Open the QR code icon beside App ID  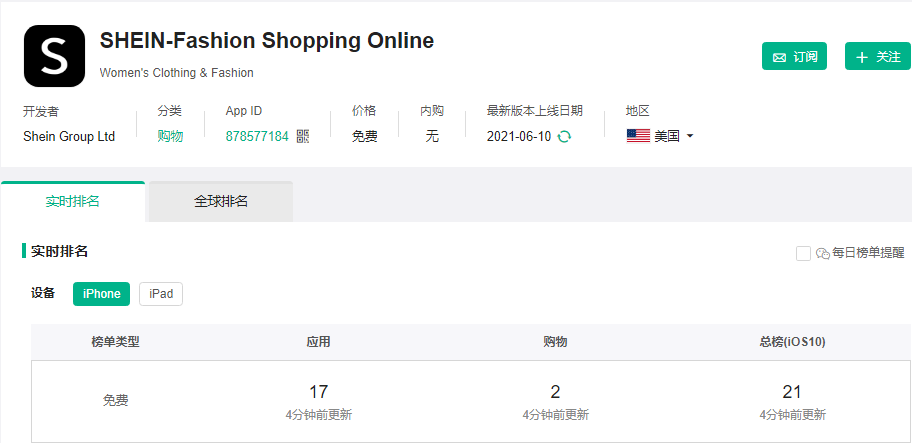(x=303, y=137)
